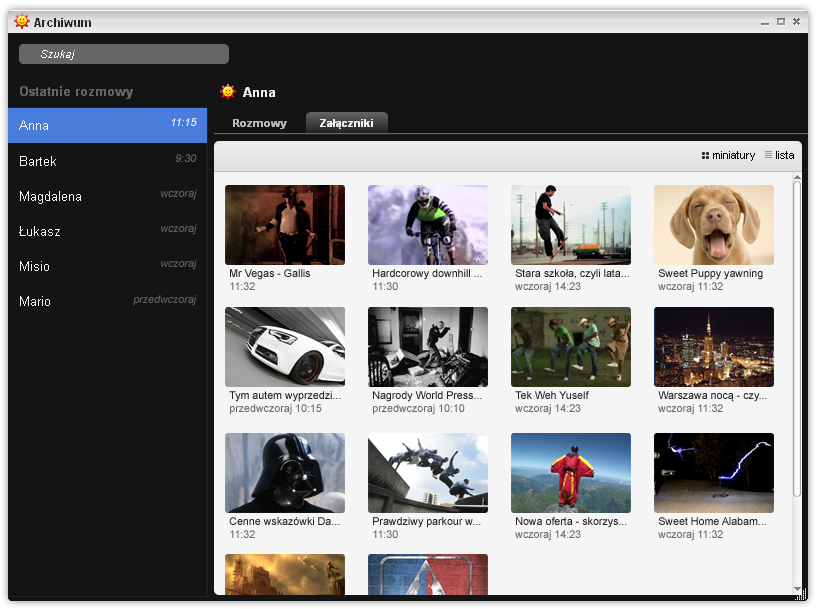Click the 'przedwczoraj 10:10' timestamp
This screenshot has width=817, height=609.
[x=418, y=408]
